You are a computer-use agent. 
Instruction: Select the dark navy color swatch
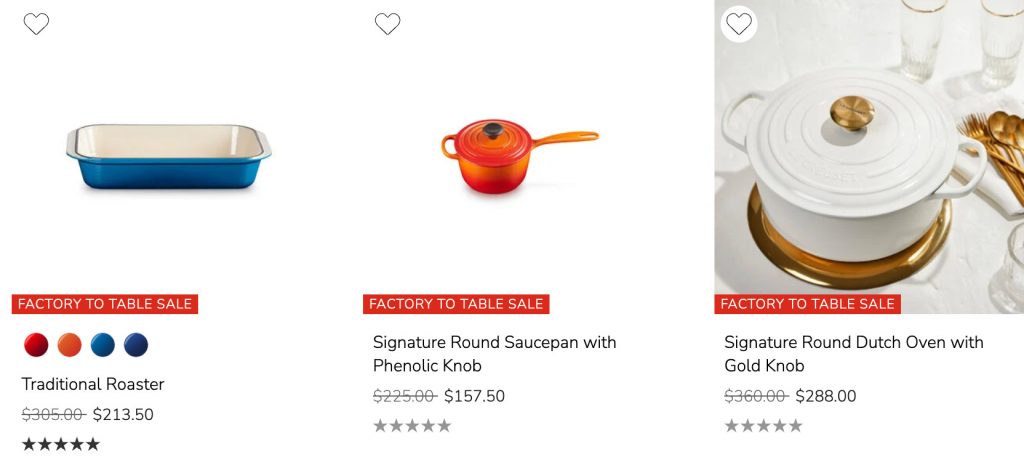click(136, 345)
